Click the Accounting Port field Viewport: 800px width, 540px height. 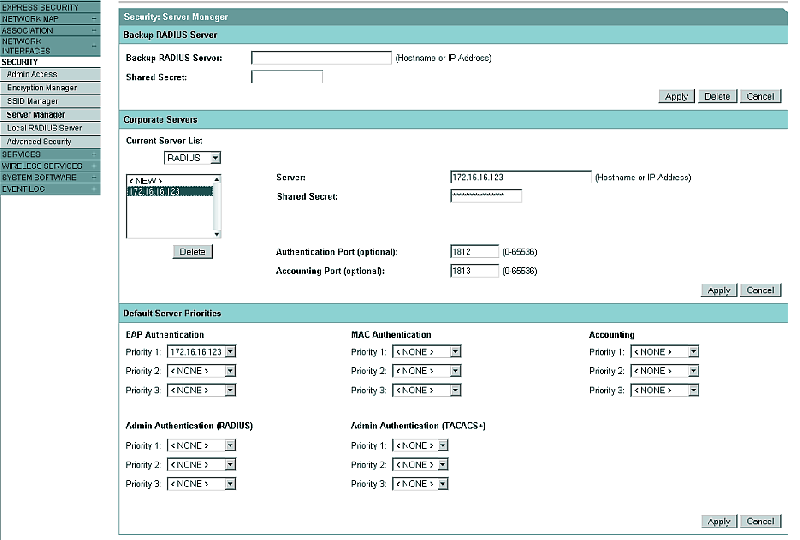pyautogui.click(x=474, y=271)
